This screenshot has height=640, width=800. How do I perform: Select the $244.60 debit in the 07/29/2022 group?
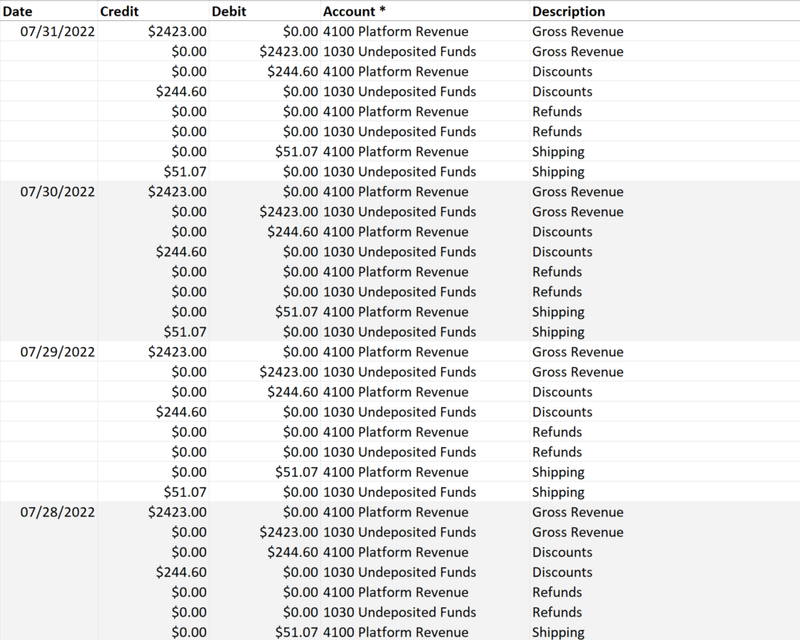point(293,392)
